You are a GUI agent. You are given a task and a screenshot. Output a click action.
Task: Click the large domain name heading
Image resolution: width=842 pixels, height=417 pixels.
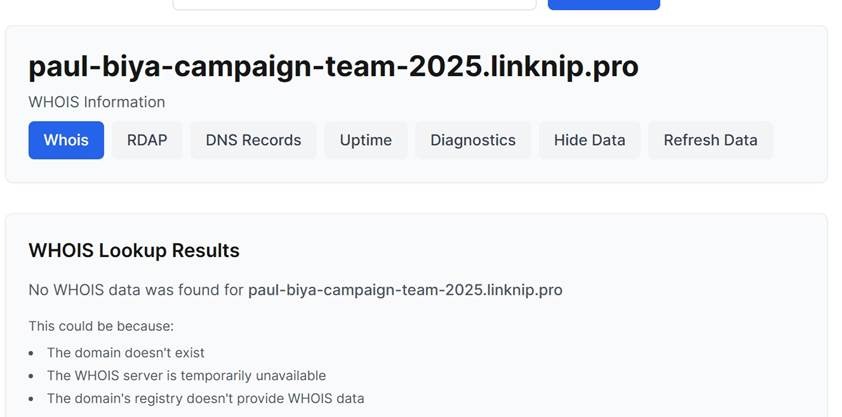click(x=333, y=66)
